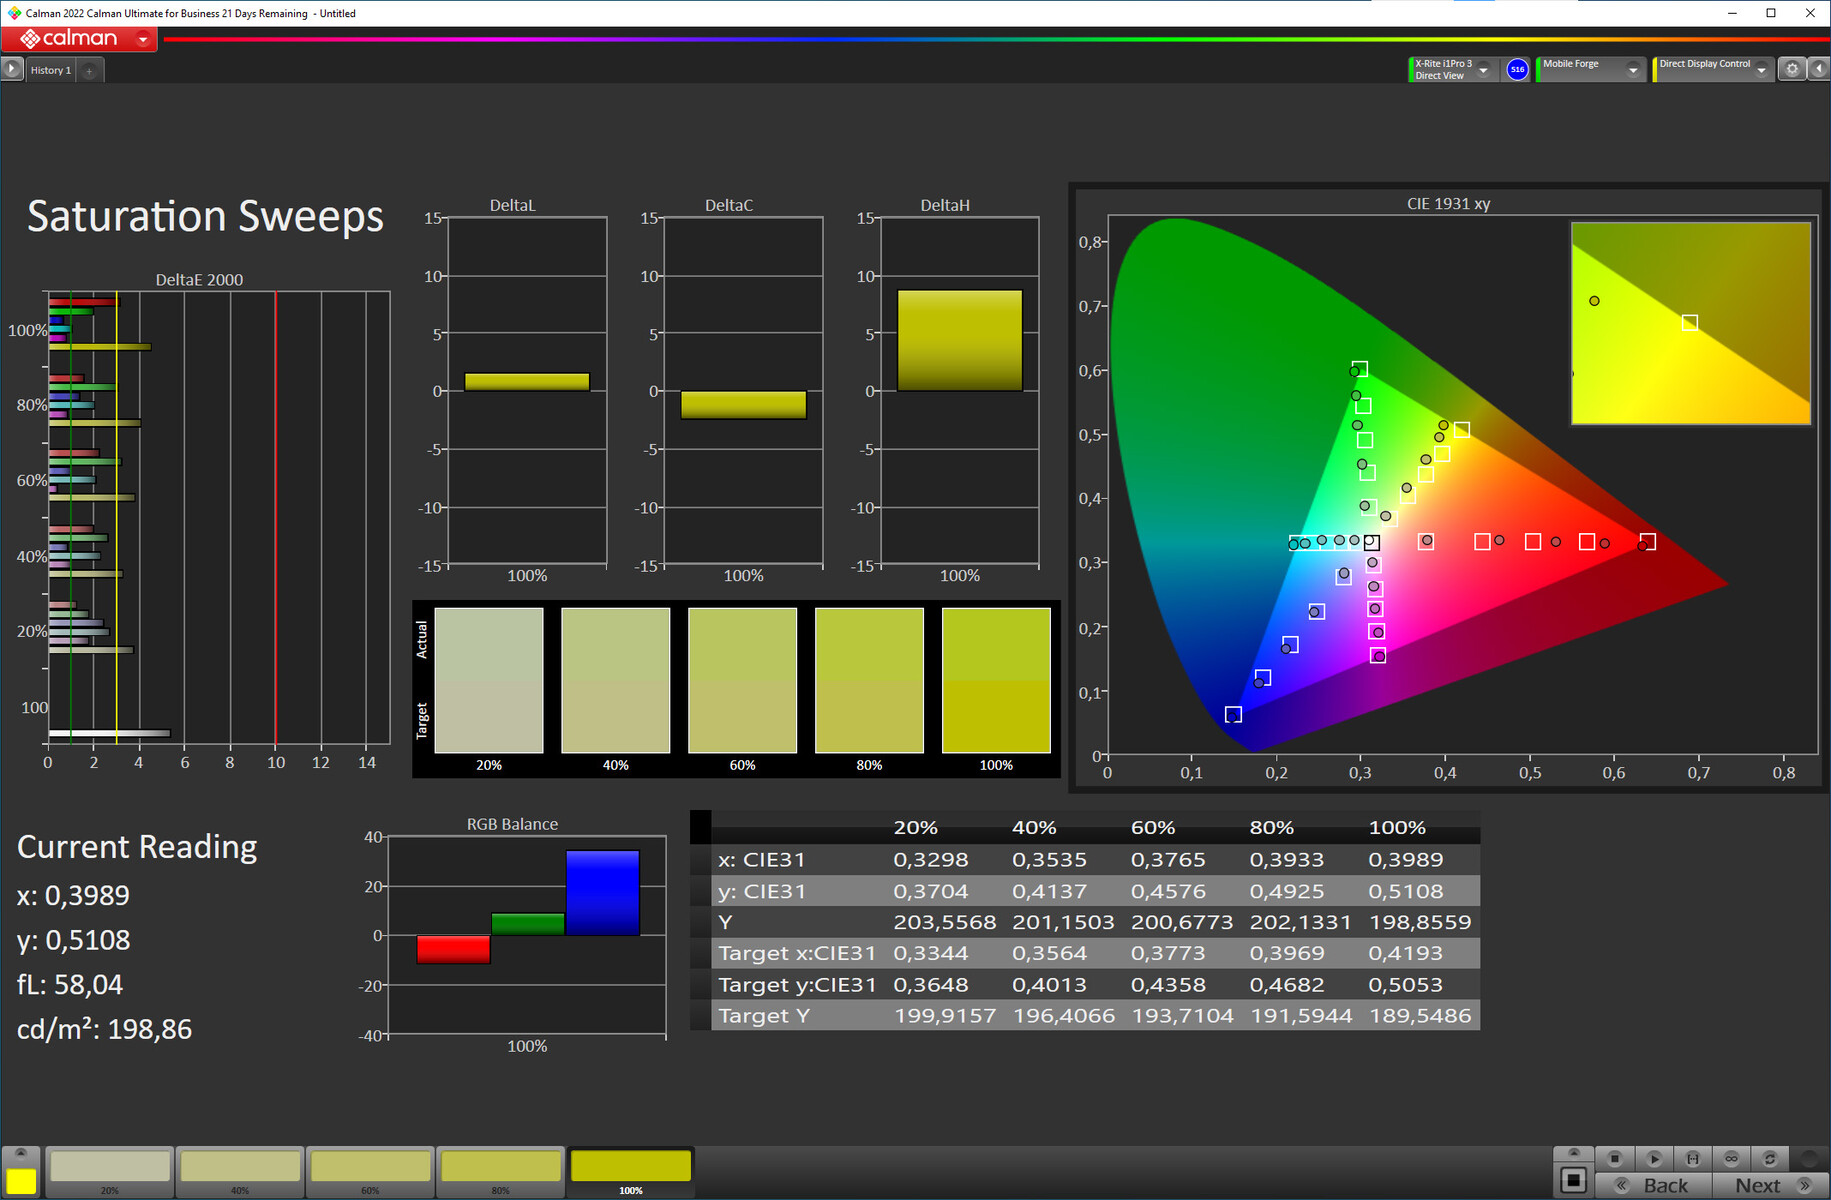The height and width of the screenshot is (1200, 1831).
Task: Click the blue S16 meter status icon
Action: pos(1517,69)
